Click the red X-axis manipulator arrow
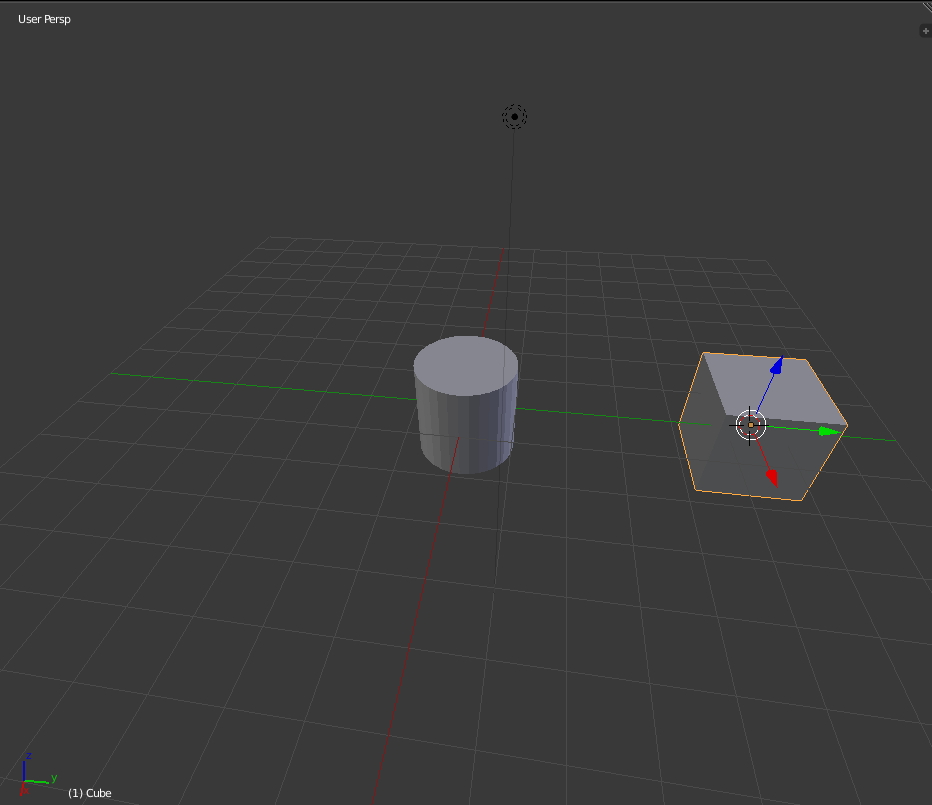Screen dimensions: 932x805 [772, 477]
